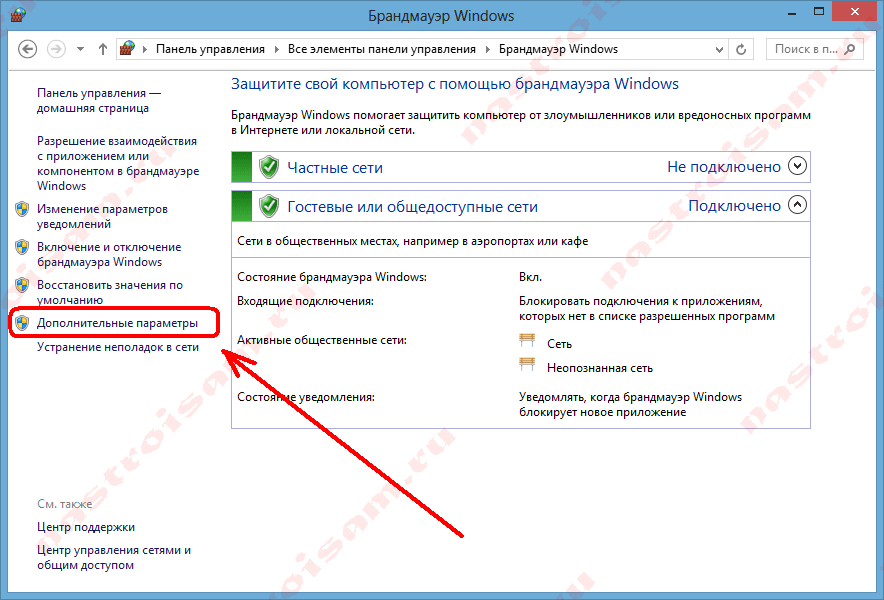The image size is (884, 600).
Task: Collapse the 'Гостевые или общедоступные сети' section
Action: tap(797, 205)
